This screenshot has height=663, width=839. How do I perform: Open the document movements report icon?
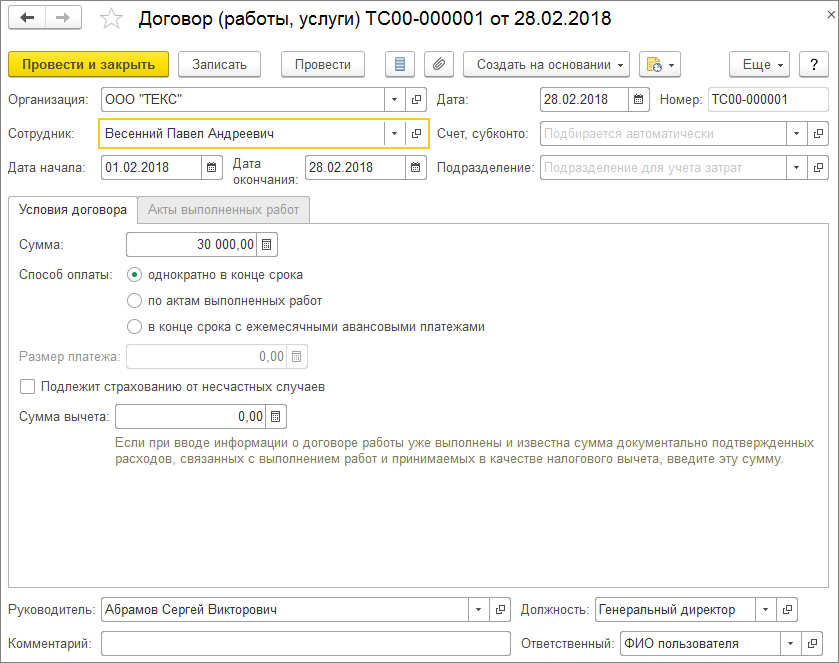[401, 64]
